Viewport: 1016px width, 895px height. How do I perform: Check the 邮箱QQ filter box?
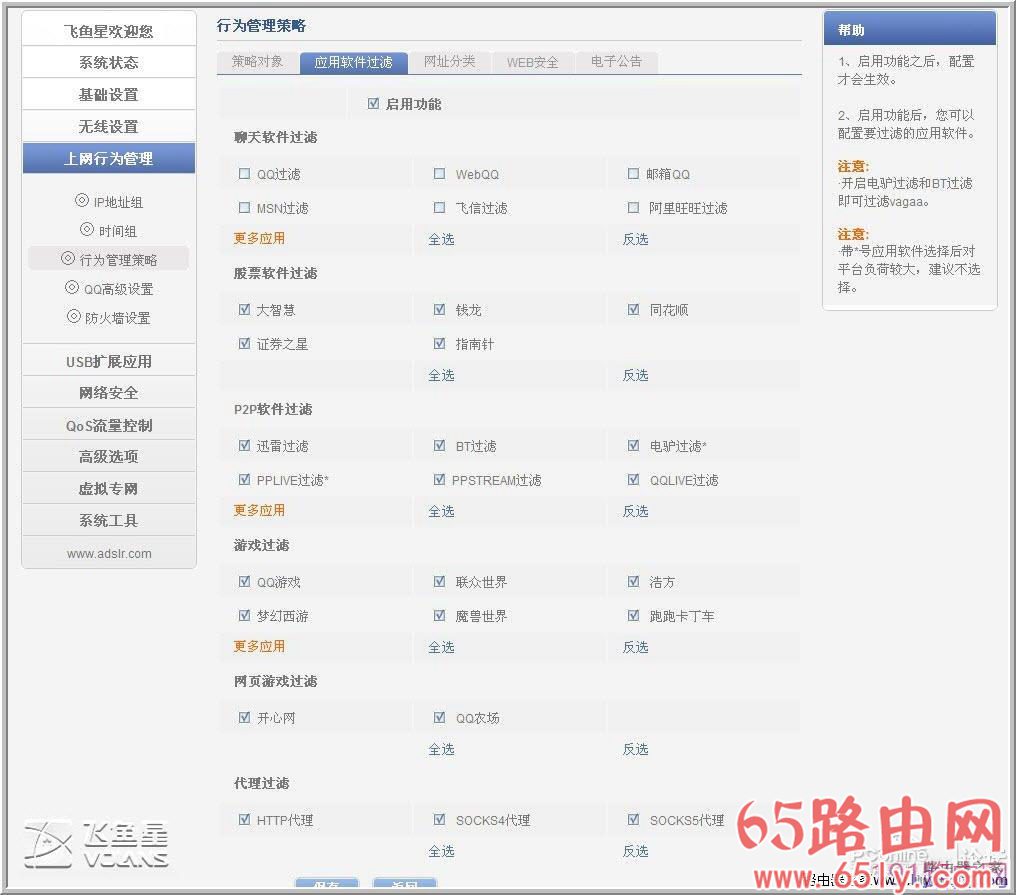tap(634, 174)
